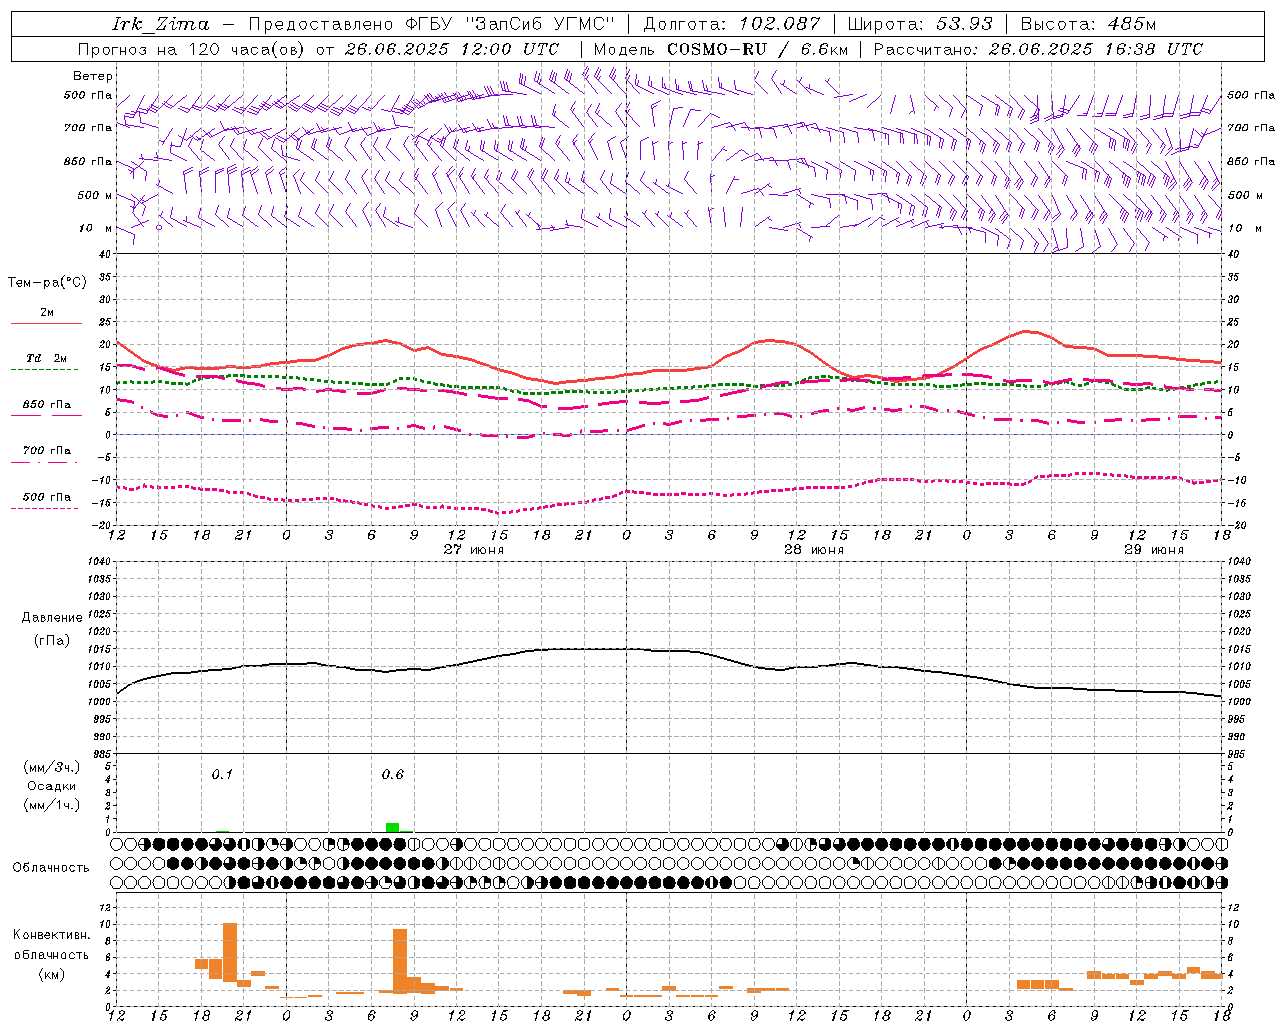Image resolution: width=1280 pixels, height=1024 pixels.
Task: Click the Облачность cloud cover label
Action: tap(51, 868)
